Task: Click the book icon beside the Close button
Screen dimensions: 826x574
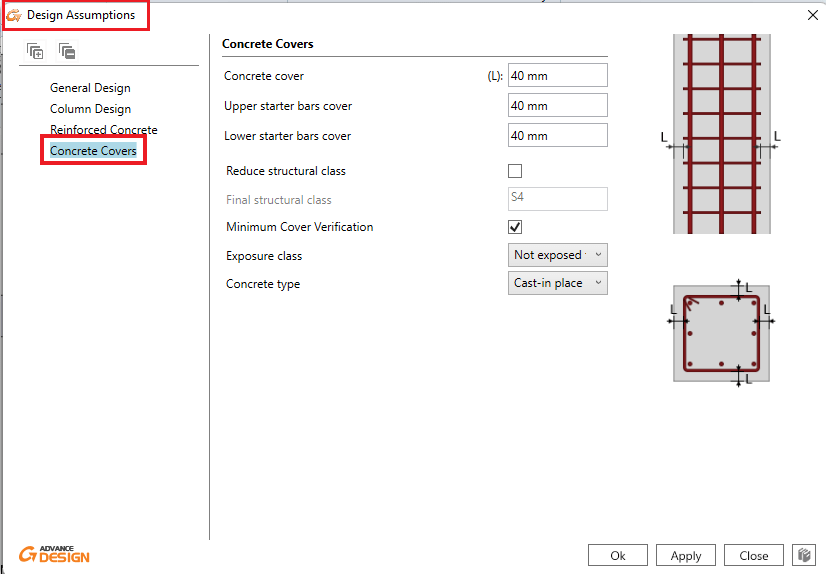Action: coord(804,555)
